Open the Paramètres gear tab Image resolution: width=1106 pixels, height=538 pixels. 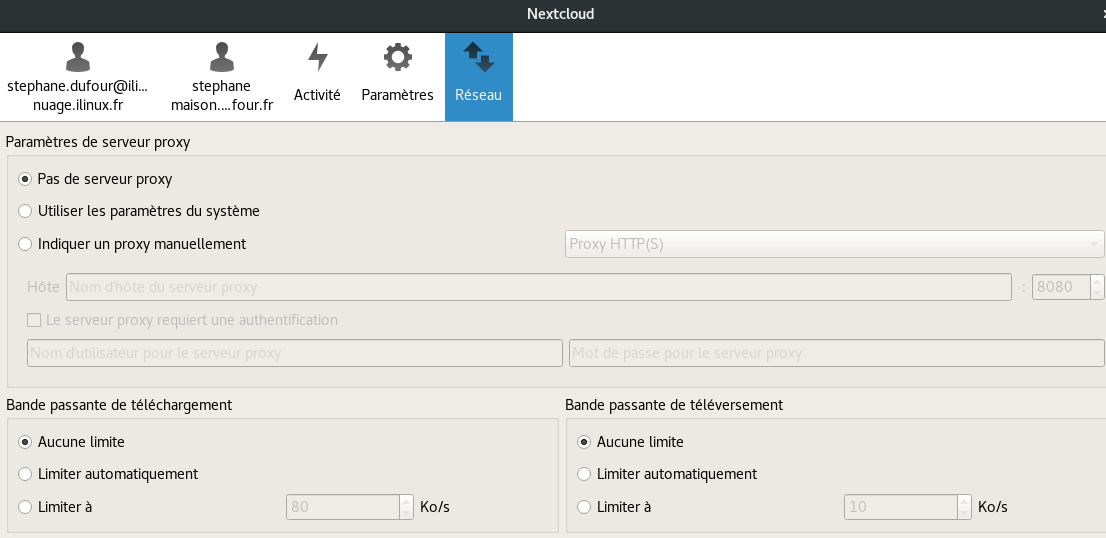point(397,77)
